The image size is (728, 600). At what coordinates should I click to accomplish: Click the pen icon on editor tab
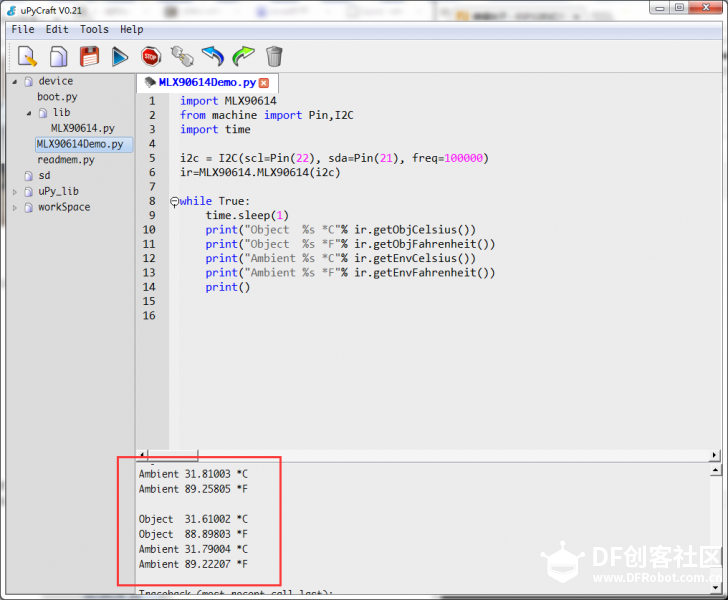(x=150, y=82)
